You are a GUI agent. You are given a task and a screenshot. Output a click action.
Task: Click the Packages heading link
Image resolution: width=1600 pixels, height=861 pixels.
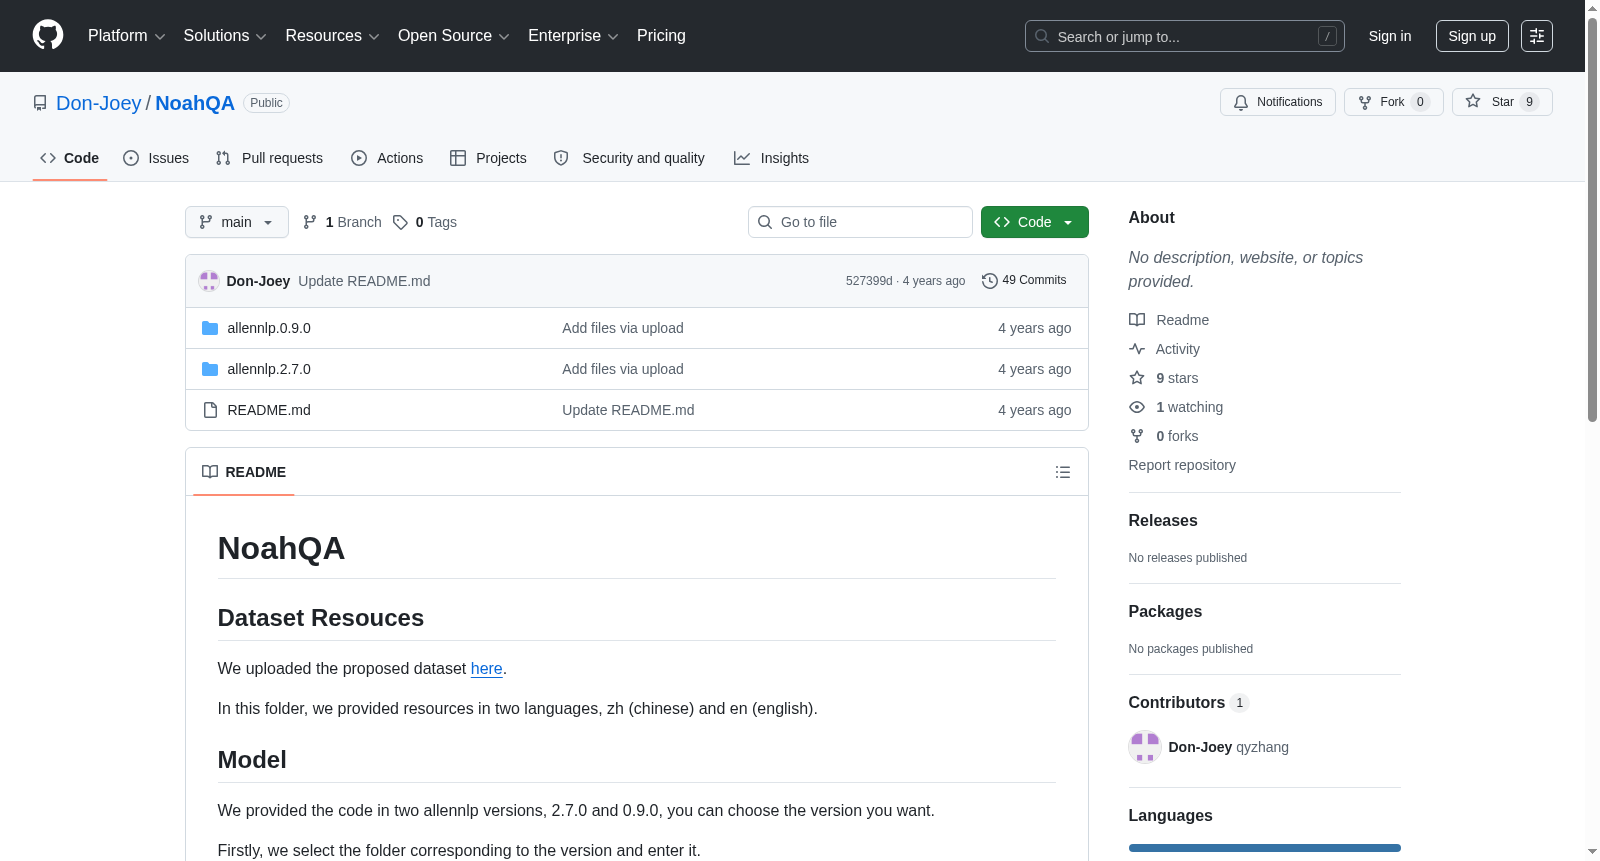(1165, 612)
